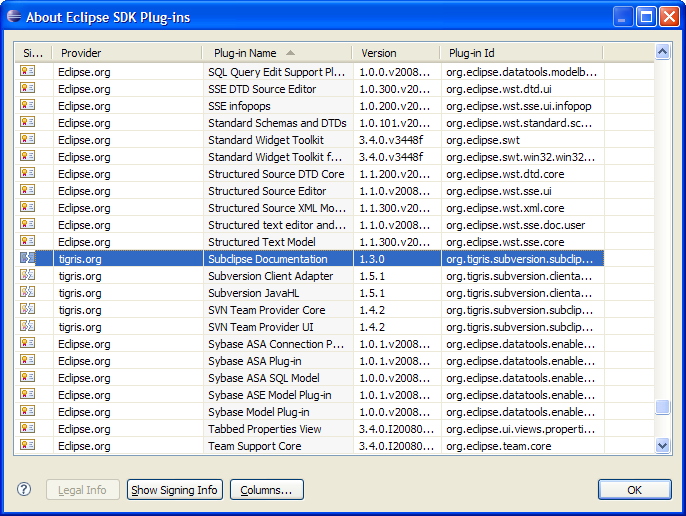
Task: Click signed icon for Structured Source XML Model row
Action: pyautogui.click(x=28, y=207)
